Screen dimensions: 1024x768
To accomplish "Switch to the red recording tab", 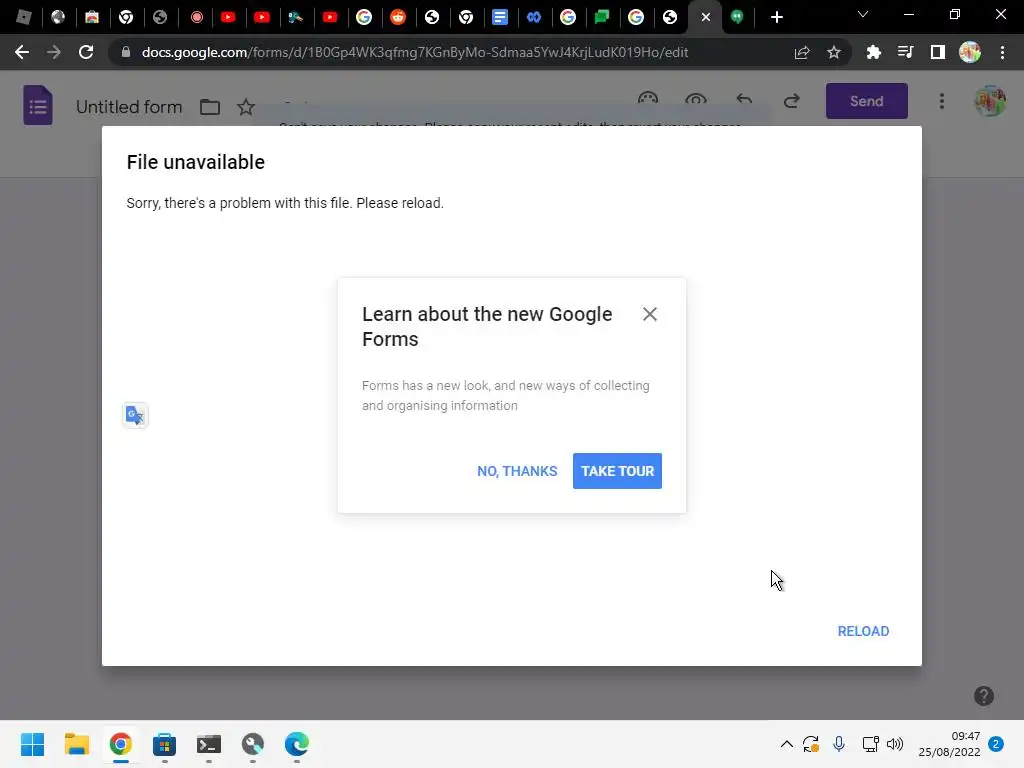I will click(x=196, y=17).
